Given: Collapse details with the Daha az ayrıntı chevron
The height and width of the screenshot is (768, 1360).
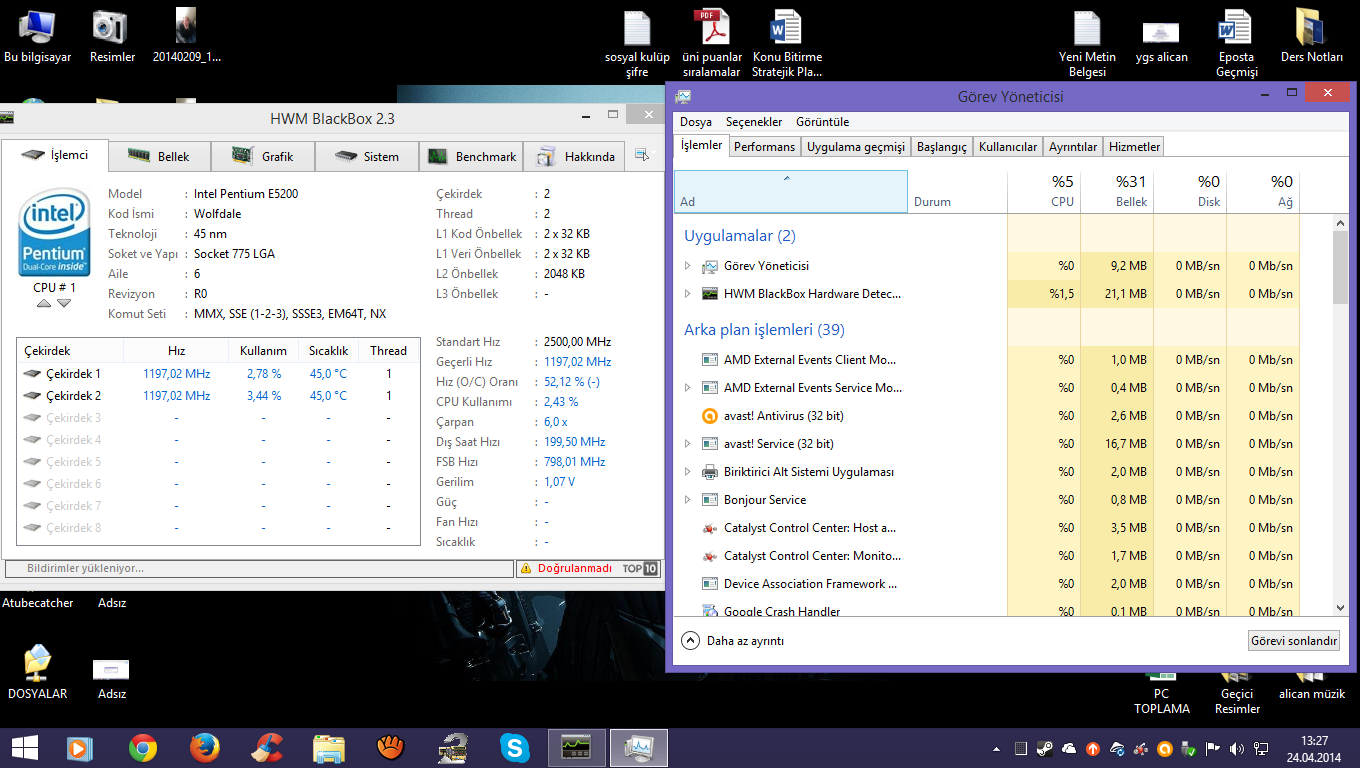Looking at the screenshot, I should click(690, 641).
